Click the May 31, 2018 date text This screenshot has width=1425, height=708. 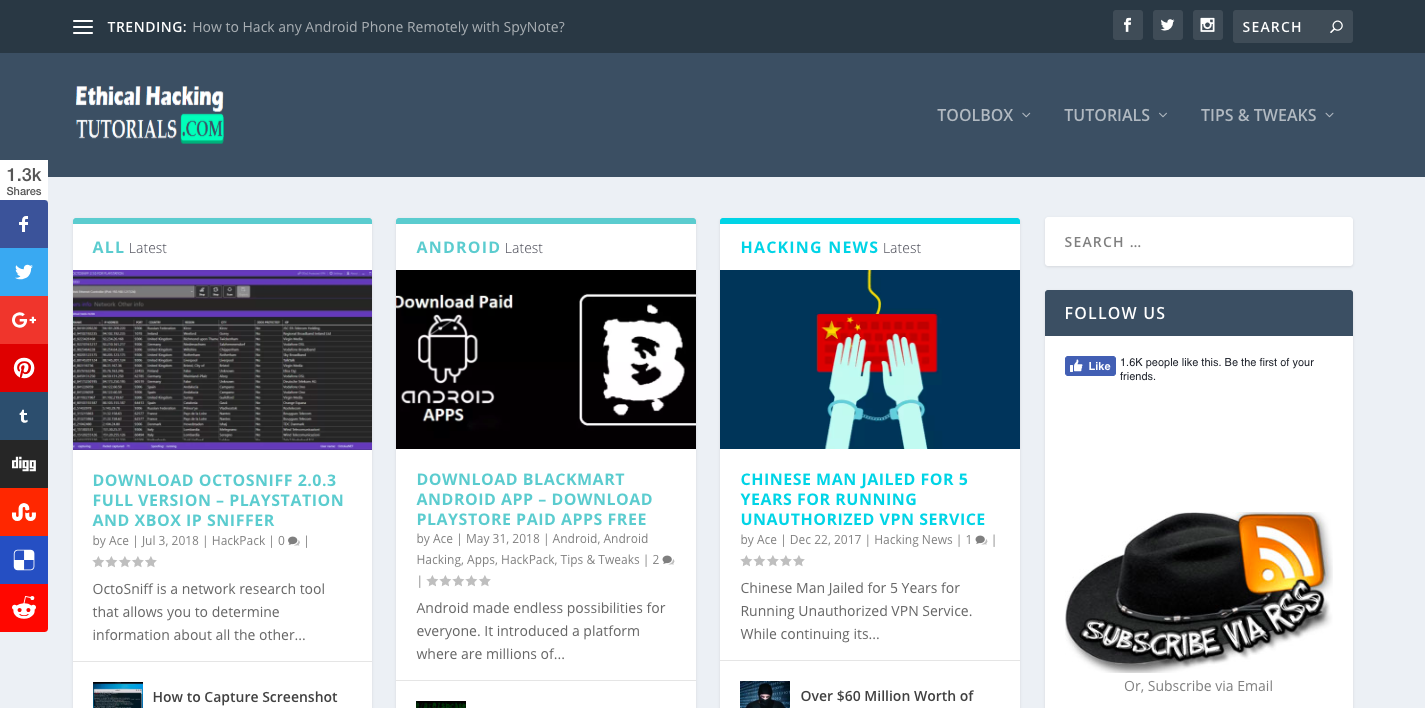point(501,539)
